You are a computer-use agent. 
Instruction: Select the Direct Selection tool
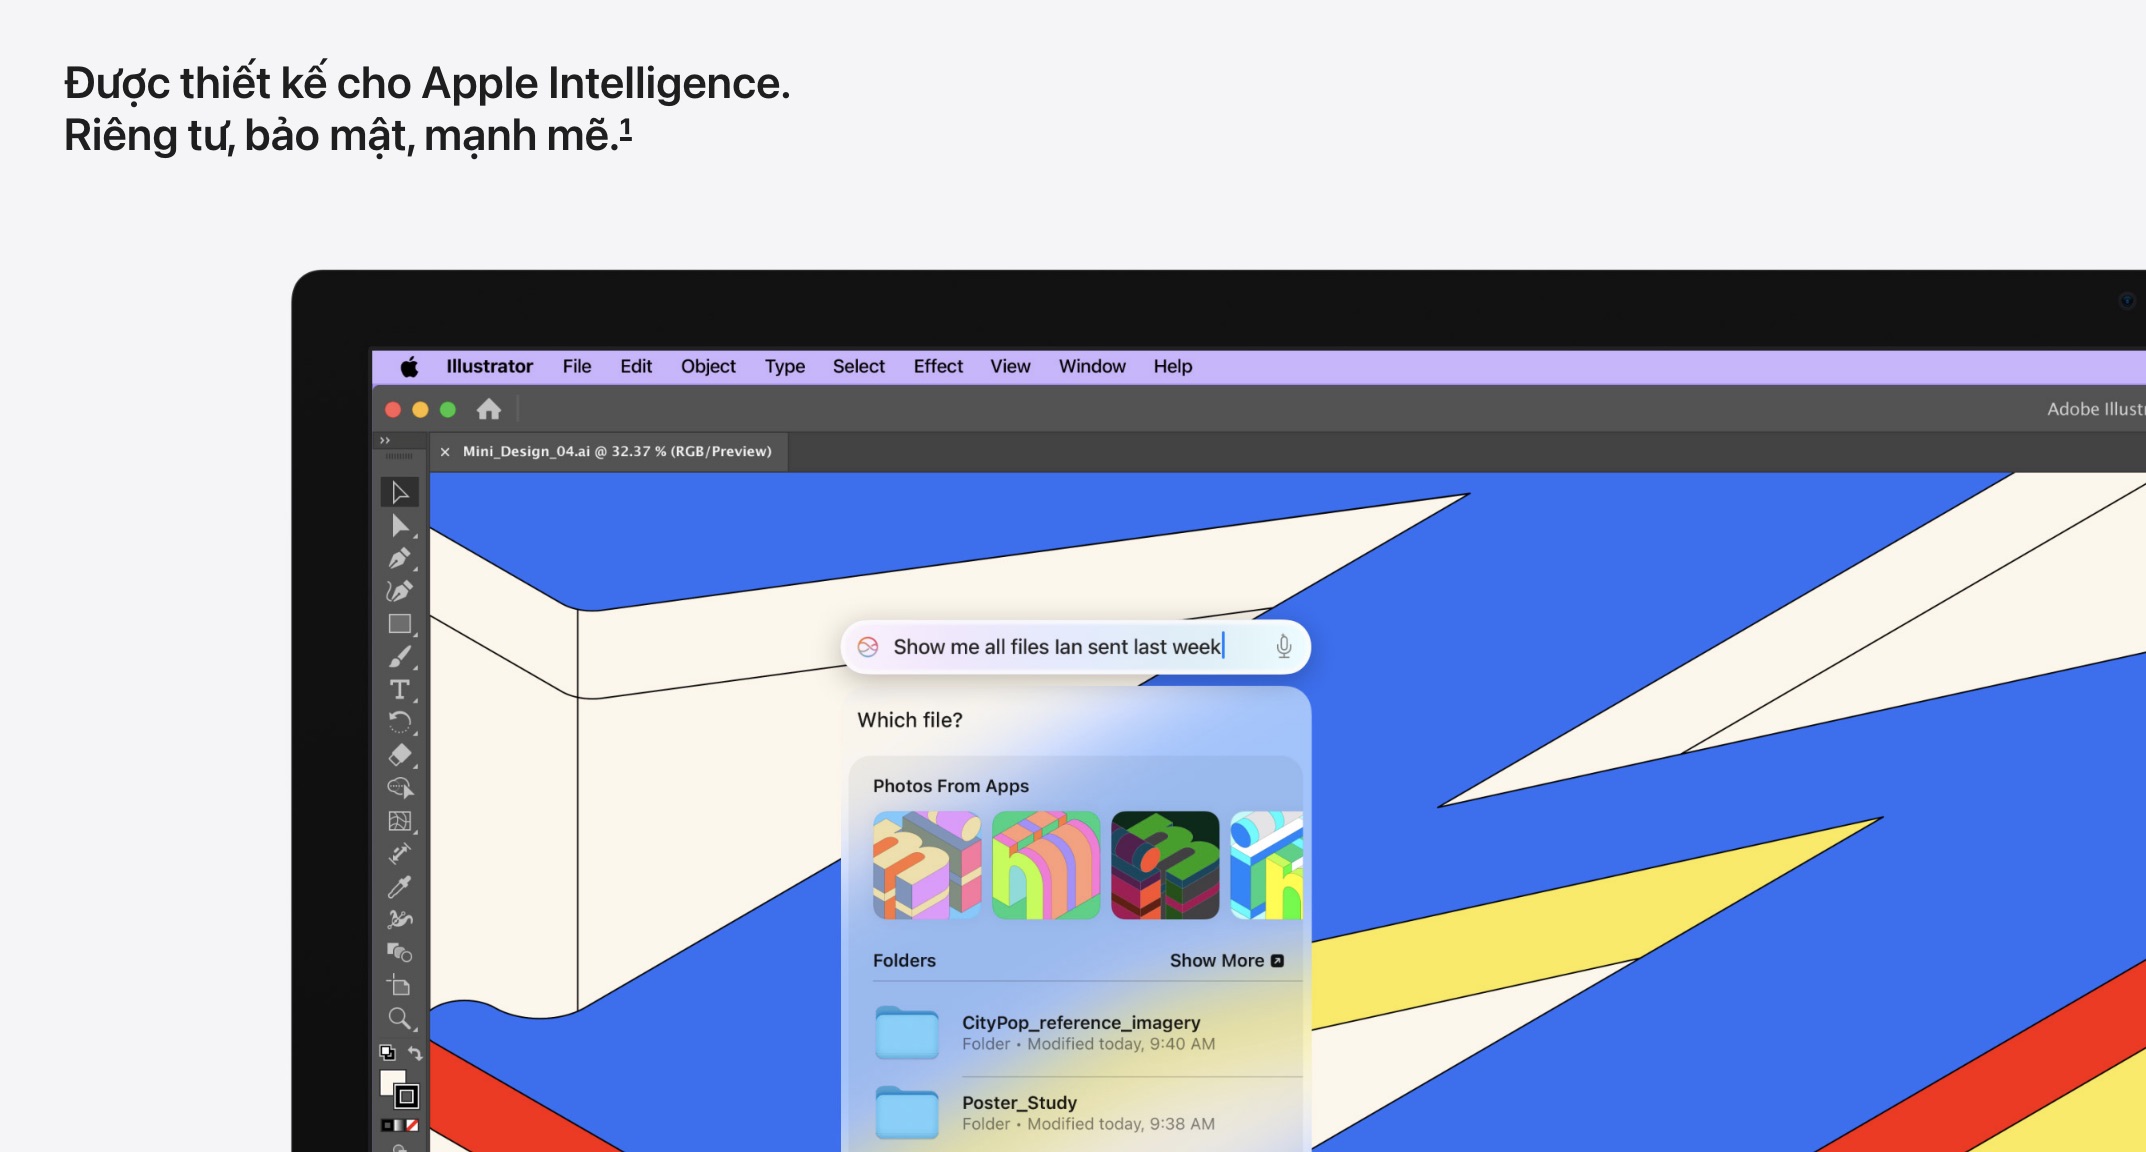[x=399, y=525]
